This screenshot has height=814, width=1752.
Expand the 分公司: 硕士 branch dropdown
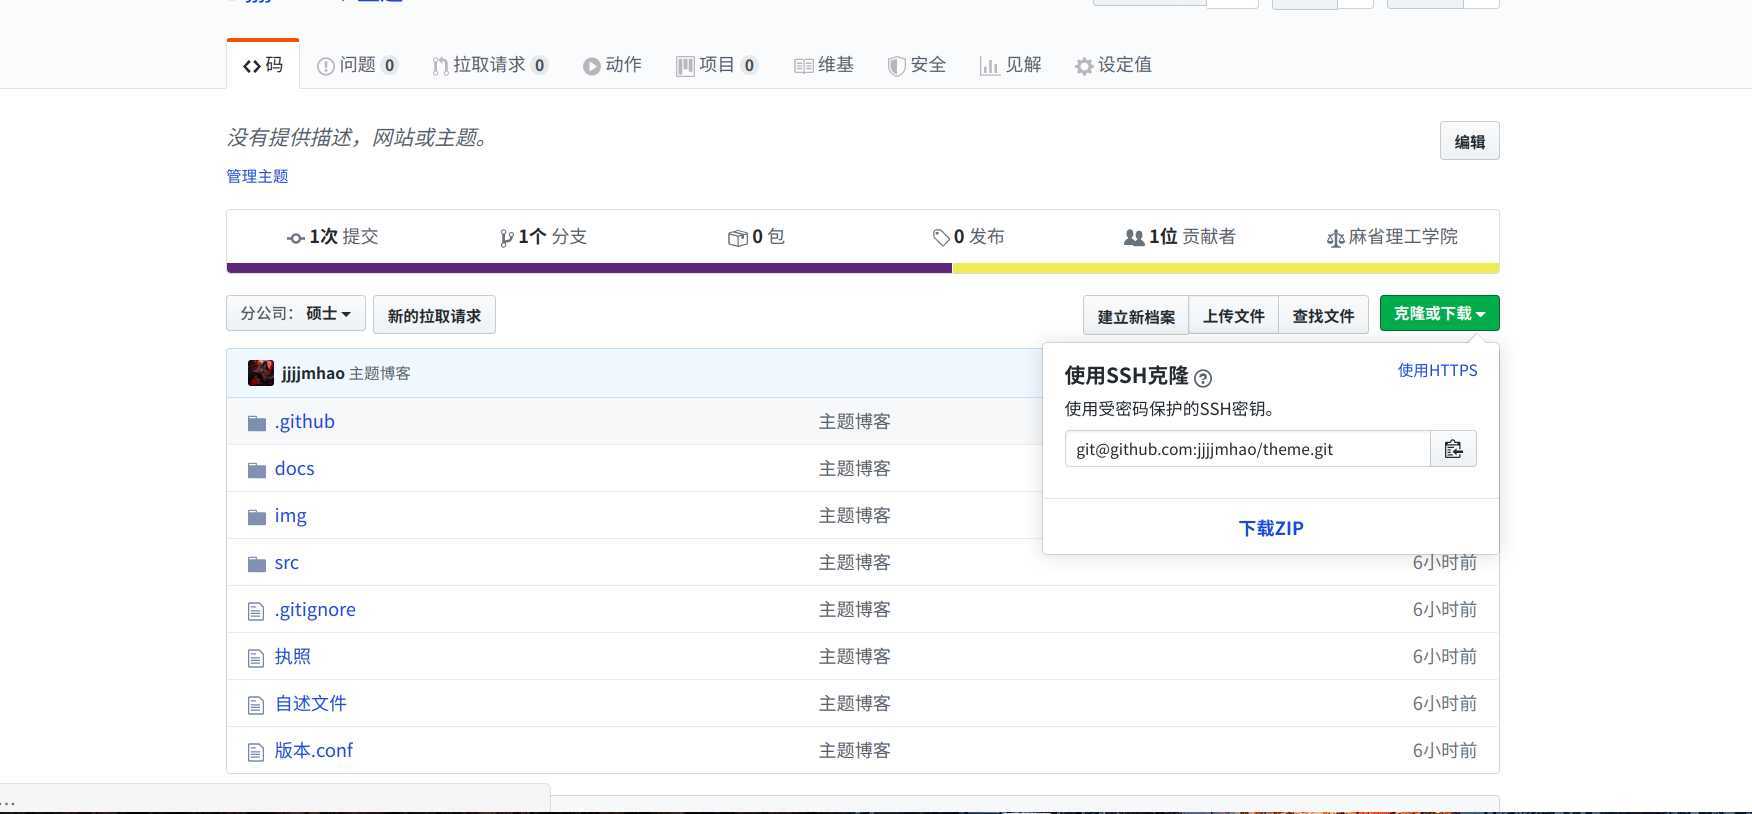tap(296, 314)
